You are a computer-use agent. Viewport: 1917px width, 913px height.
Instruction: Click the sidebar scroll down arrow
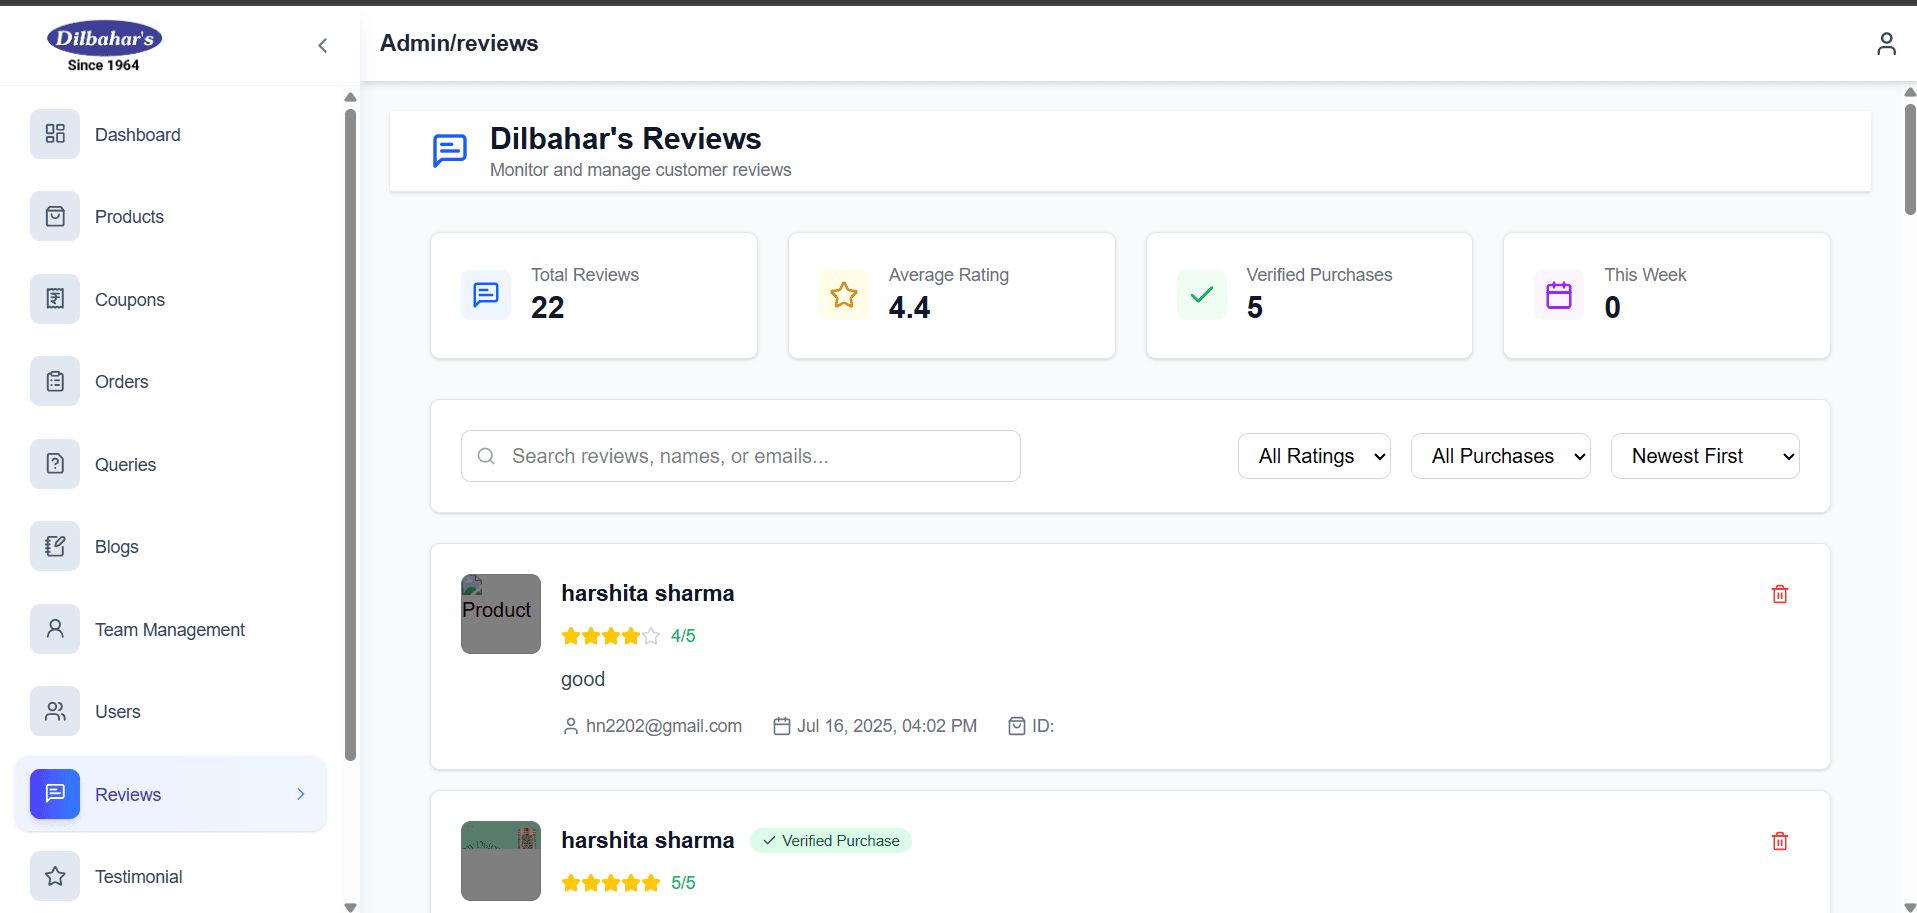click(x=350, y=907)
